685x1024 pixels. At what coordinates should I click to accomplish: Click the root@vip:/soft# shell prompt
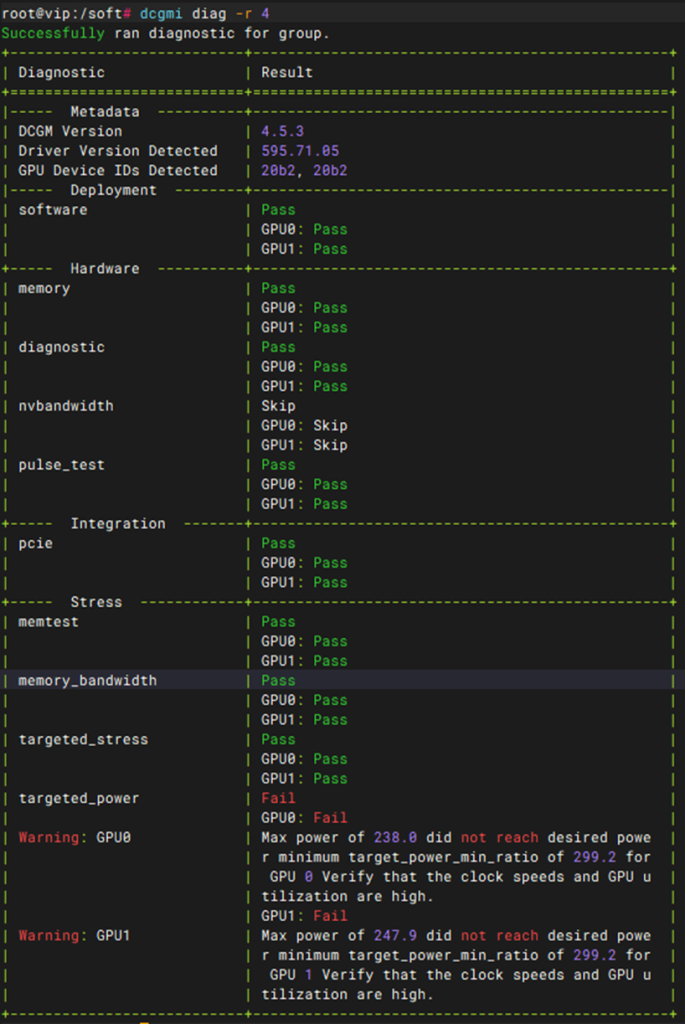pos(66,14)
